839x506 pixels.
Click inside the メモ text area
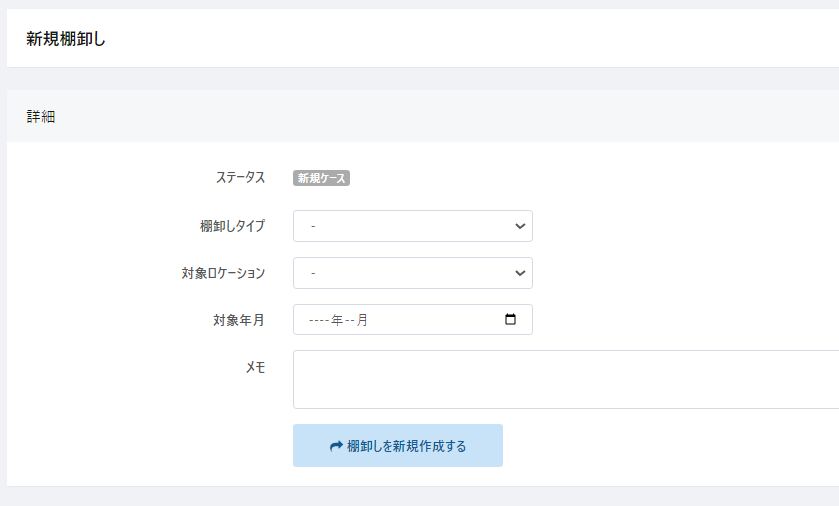[x=565, y=379]
